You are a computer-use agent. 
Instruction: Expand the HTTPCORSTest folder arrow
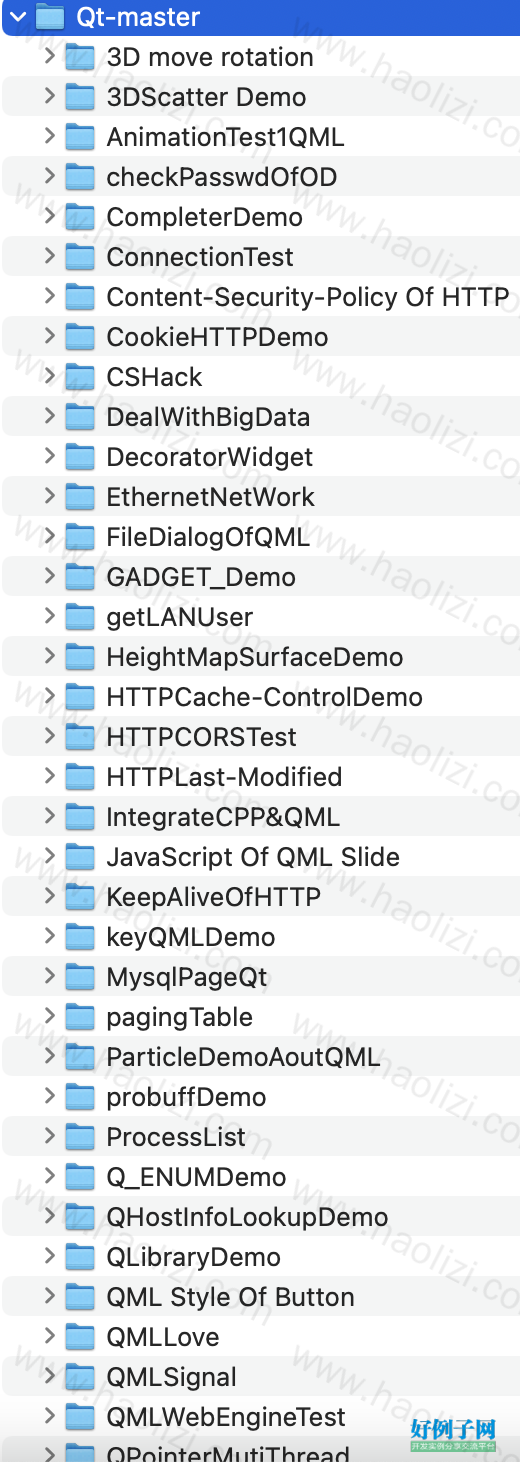click(x=49, y=736)
